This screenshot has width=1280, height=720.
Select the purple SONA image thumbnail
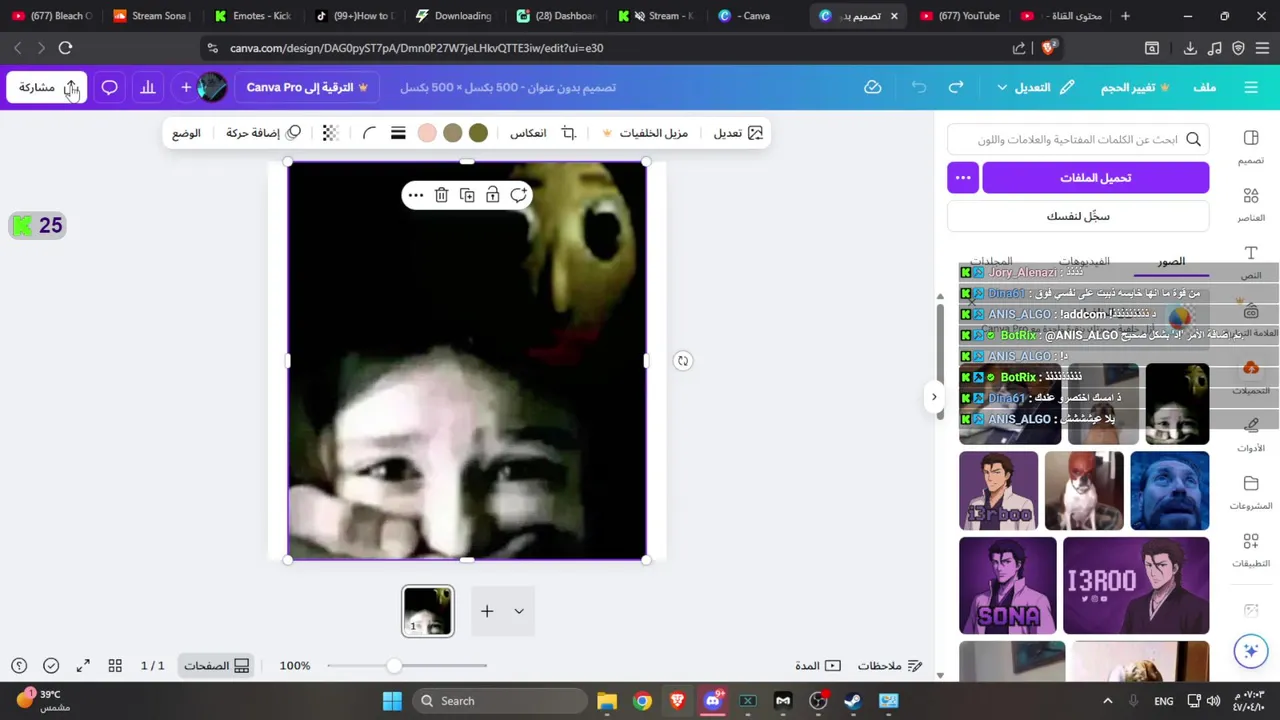pos(1007,586)
